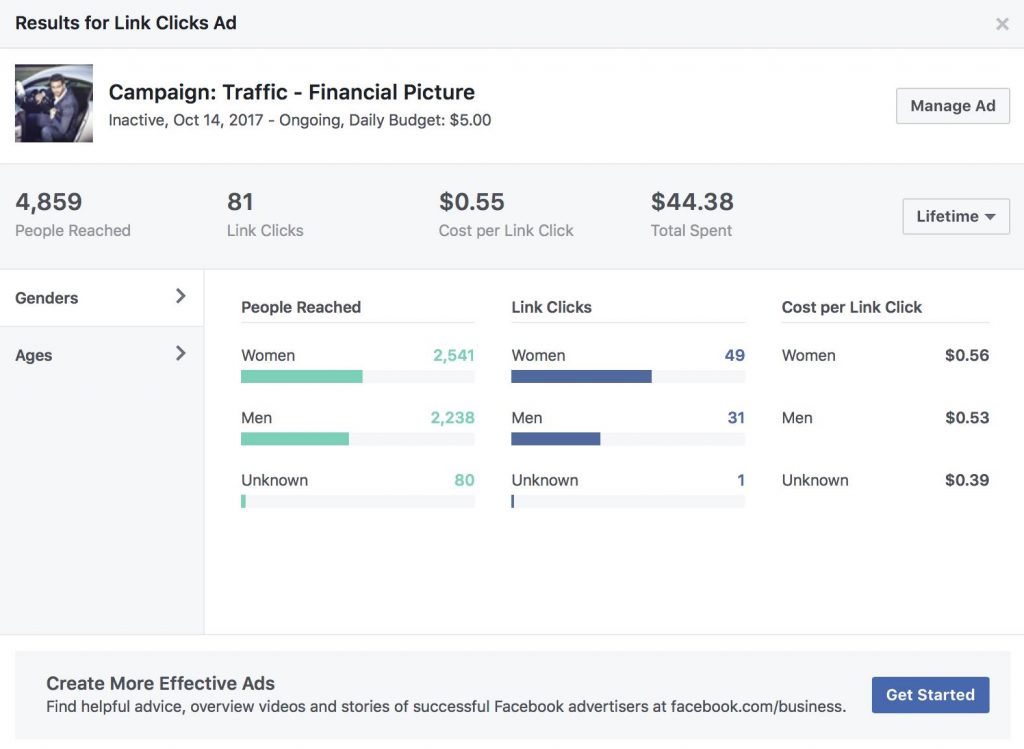
Task: Select the Genders breakdown tab
Action: 102,298
